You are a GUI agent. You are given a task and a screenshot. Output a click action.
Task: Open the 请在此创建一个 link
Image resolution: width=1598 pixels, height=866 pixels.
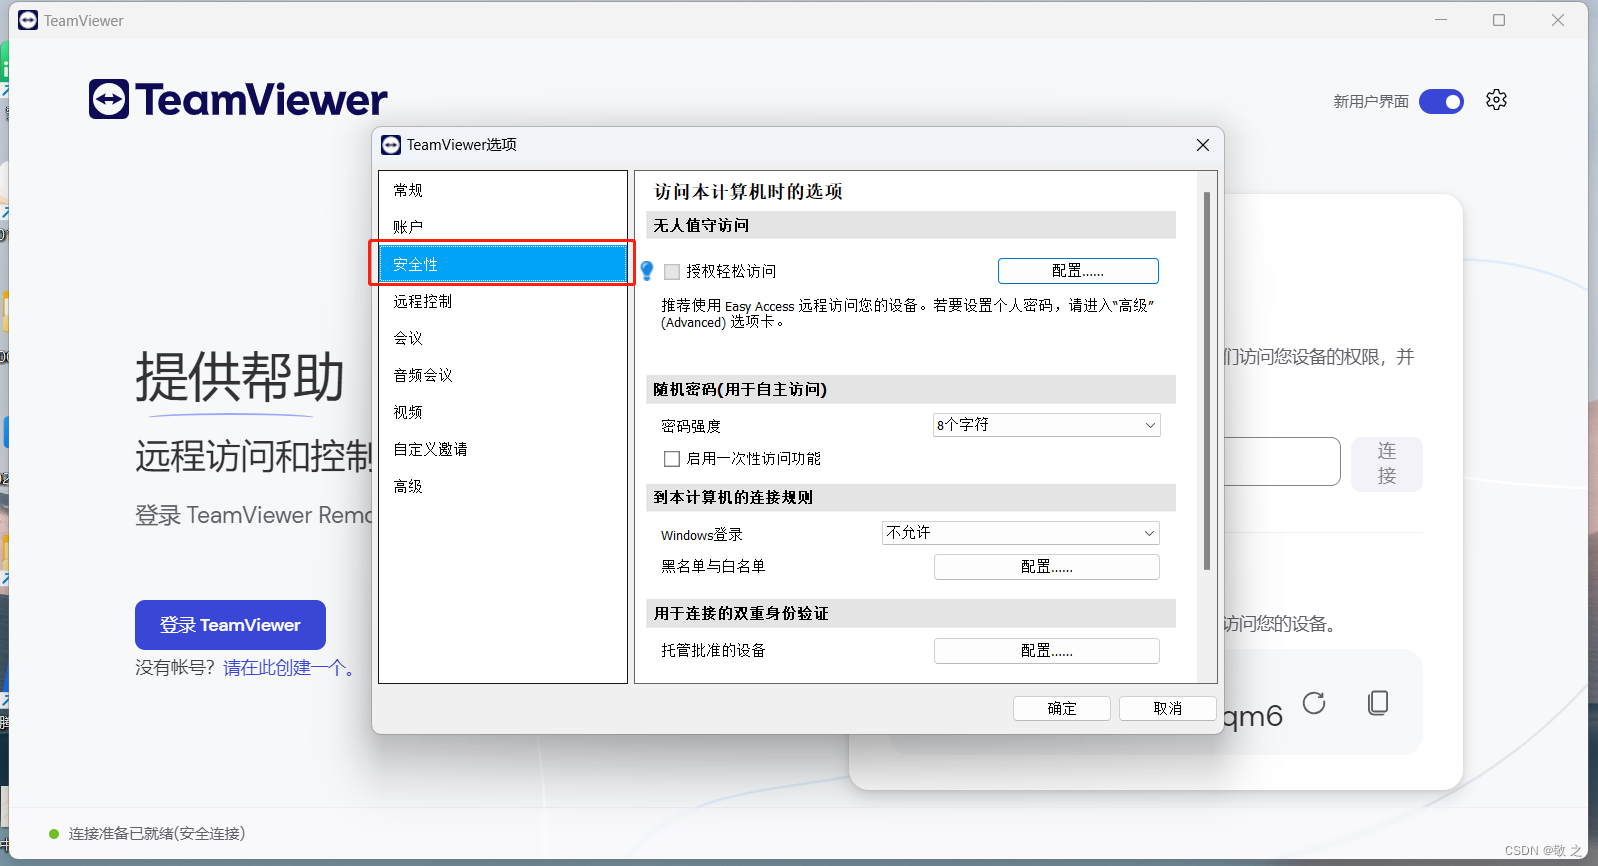[289, 667]
